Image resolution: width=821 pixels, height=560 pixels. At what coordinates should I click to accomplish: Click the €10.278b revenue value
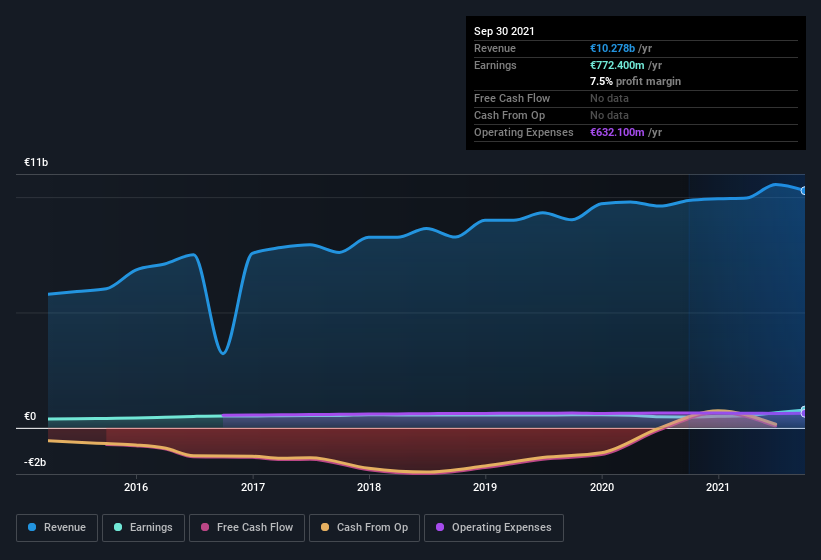click(613, 48)
